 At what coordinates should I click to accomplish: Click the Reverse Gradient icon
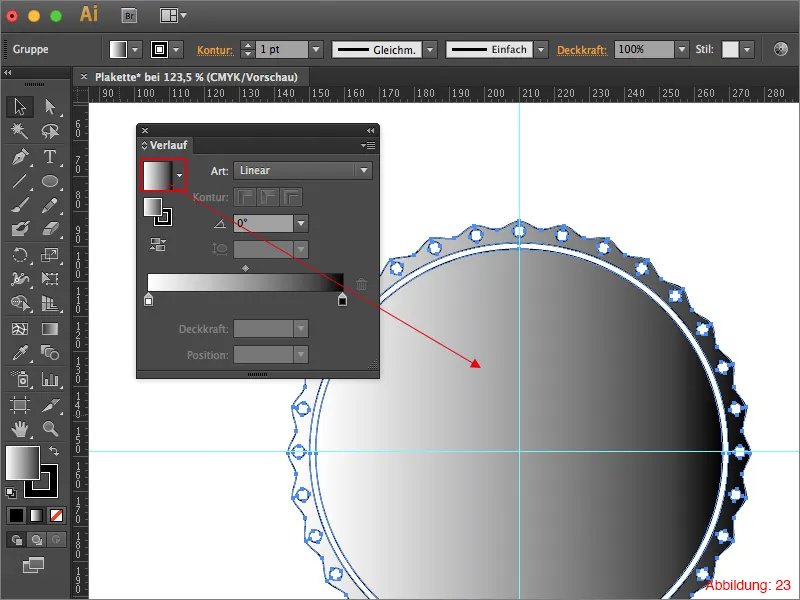tap(158, 244)
